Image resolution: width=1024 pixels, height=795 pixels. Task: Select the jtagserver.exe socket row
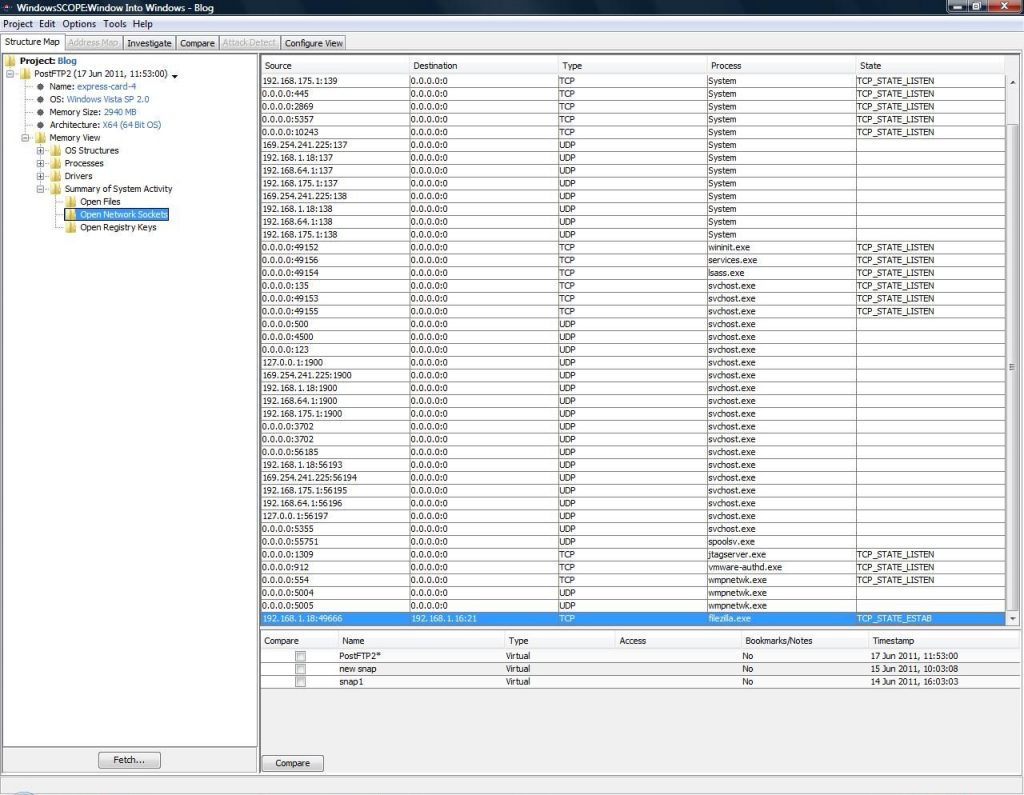pos(633,555)
